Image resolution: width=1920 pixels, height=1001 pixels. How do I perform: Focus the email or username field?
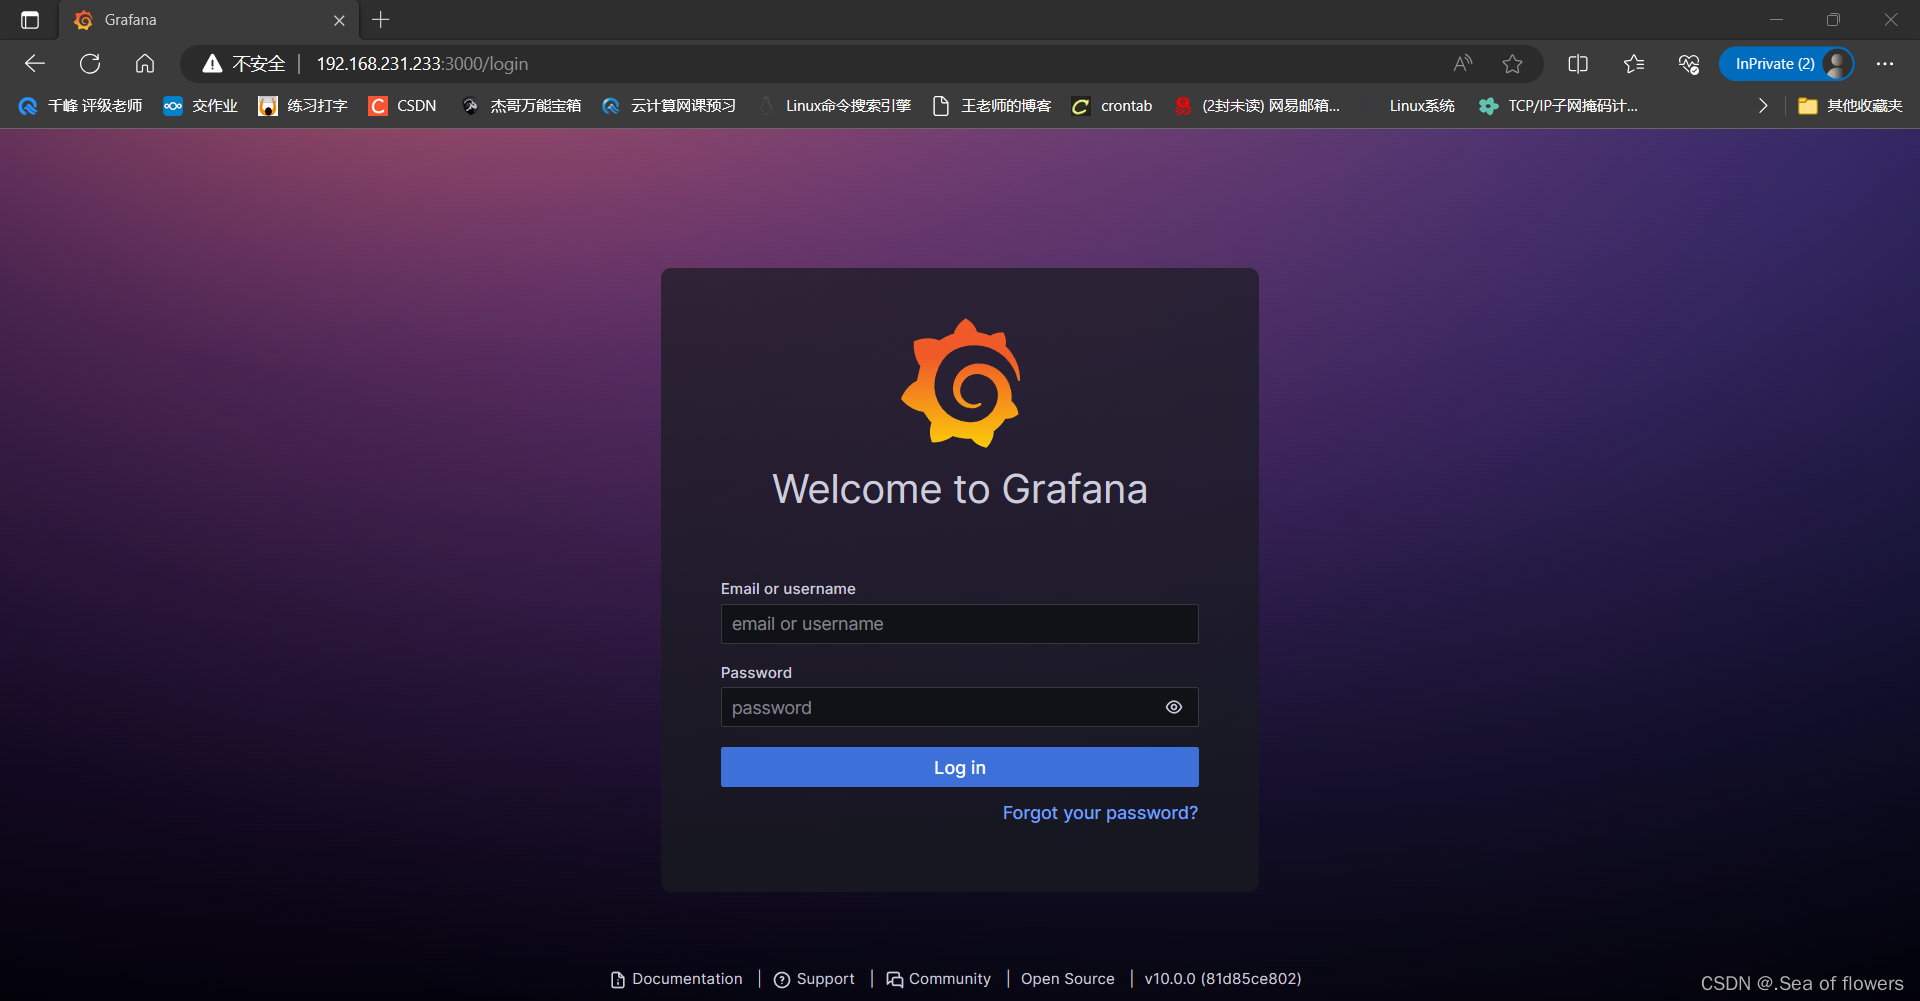click(x=960, y=624)
